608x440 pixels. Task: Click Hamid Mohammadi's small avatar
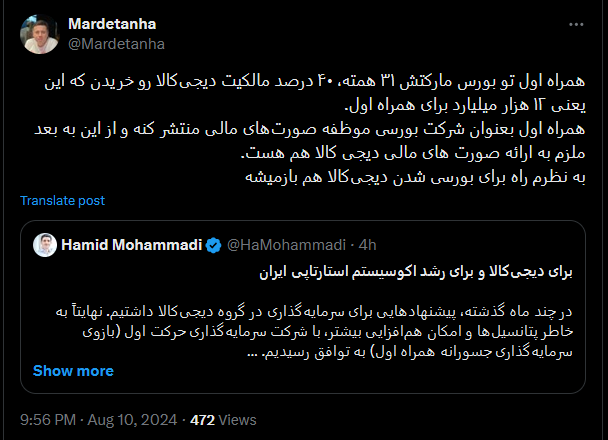(x=44, y=244)
